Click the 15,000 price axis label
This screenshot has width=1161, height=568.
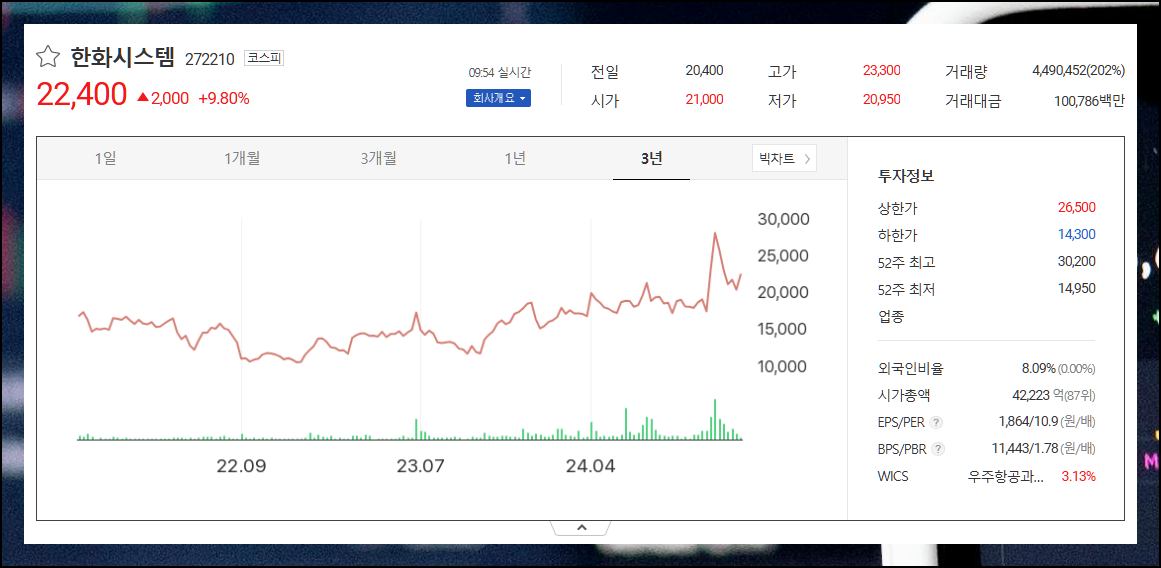(783, 329)
